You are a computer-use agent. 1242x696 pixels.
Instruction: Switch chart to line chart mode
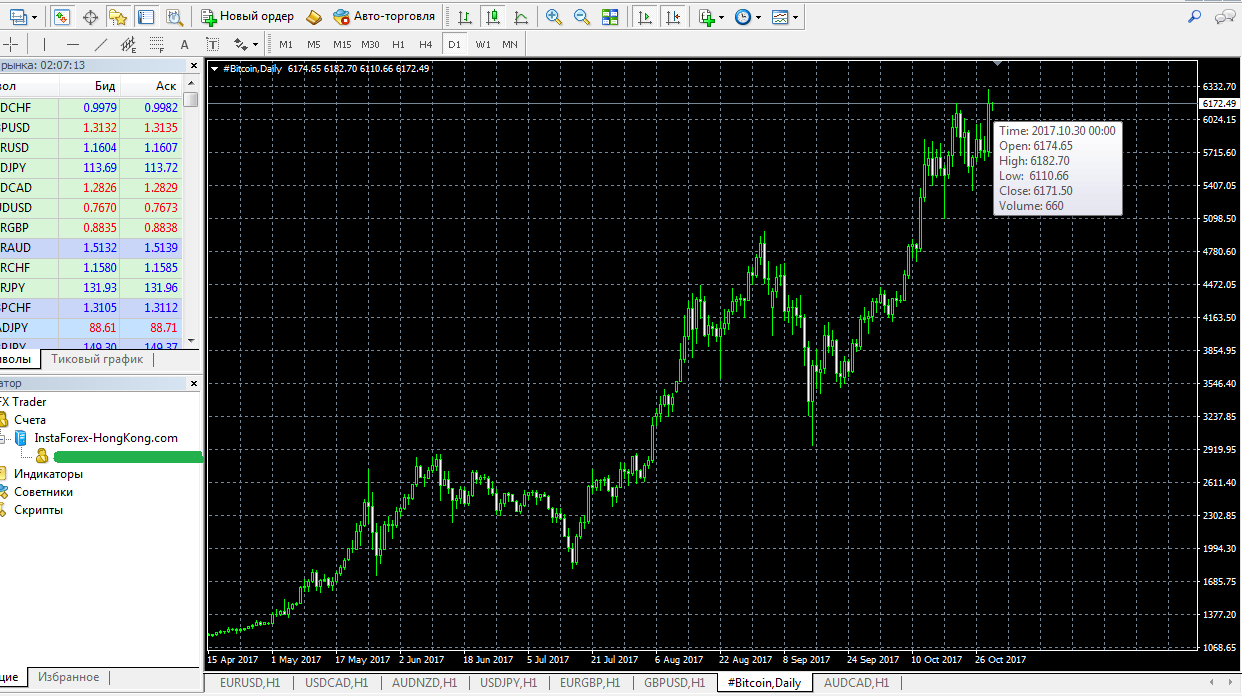[x=521, y=17]
